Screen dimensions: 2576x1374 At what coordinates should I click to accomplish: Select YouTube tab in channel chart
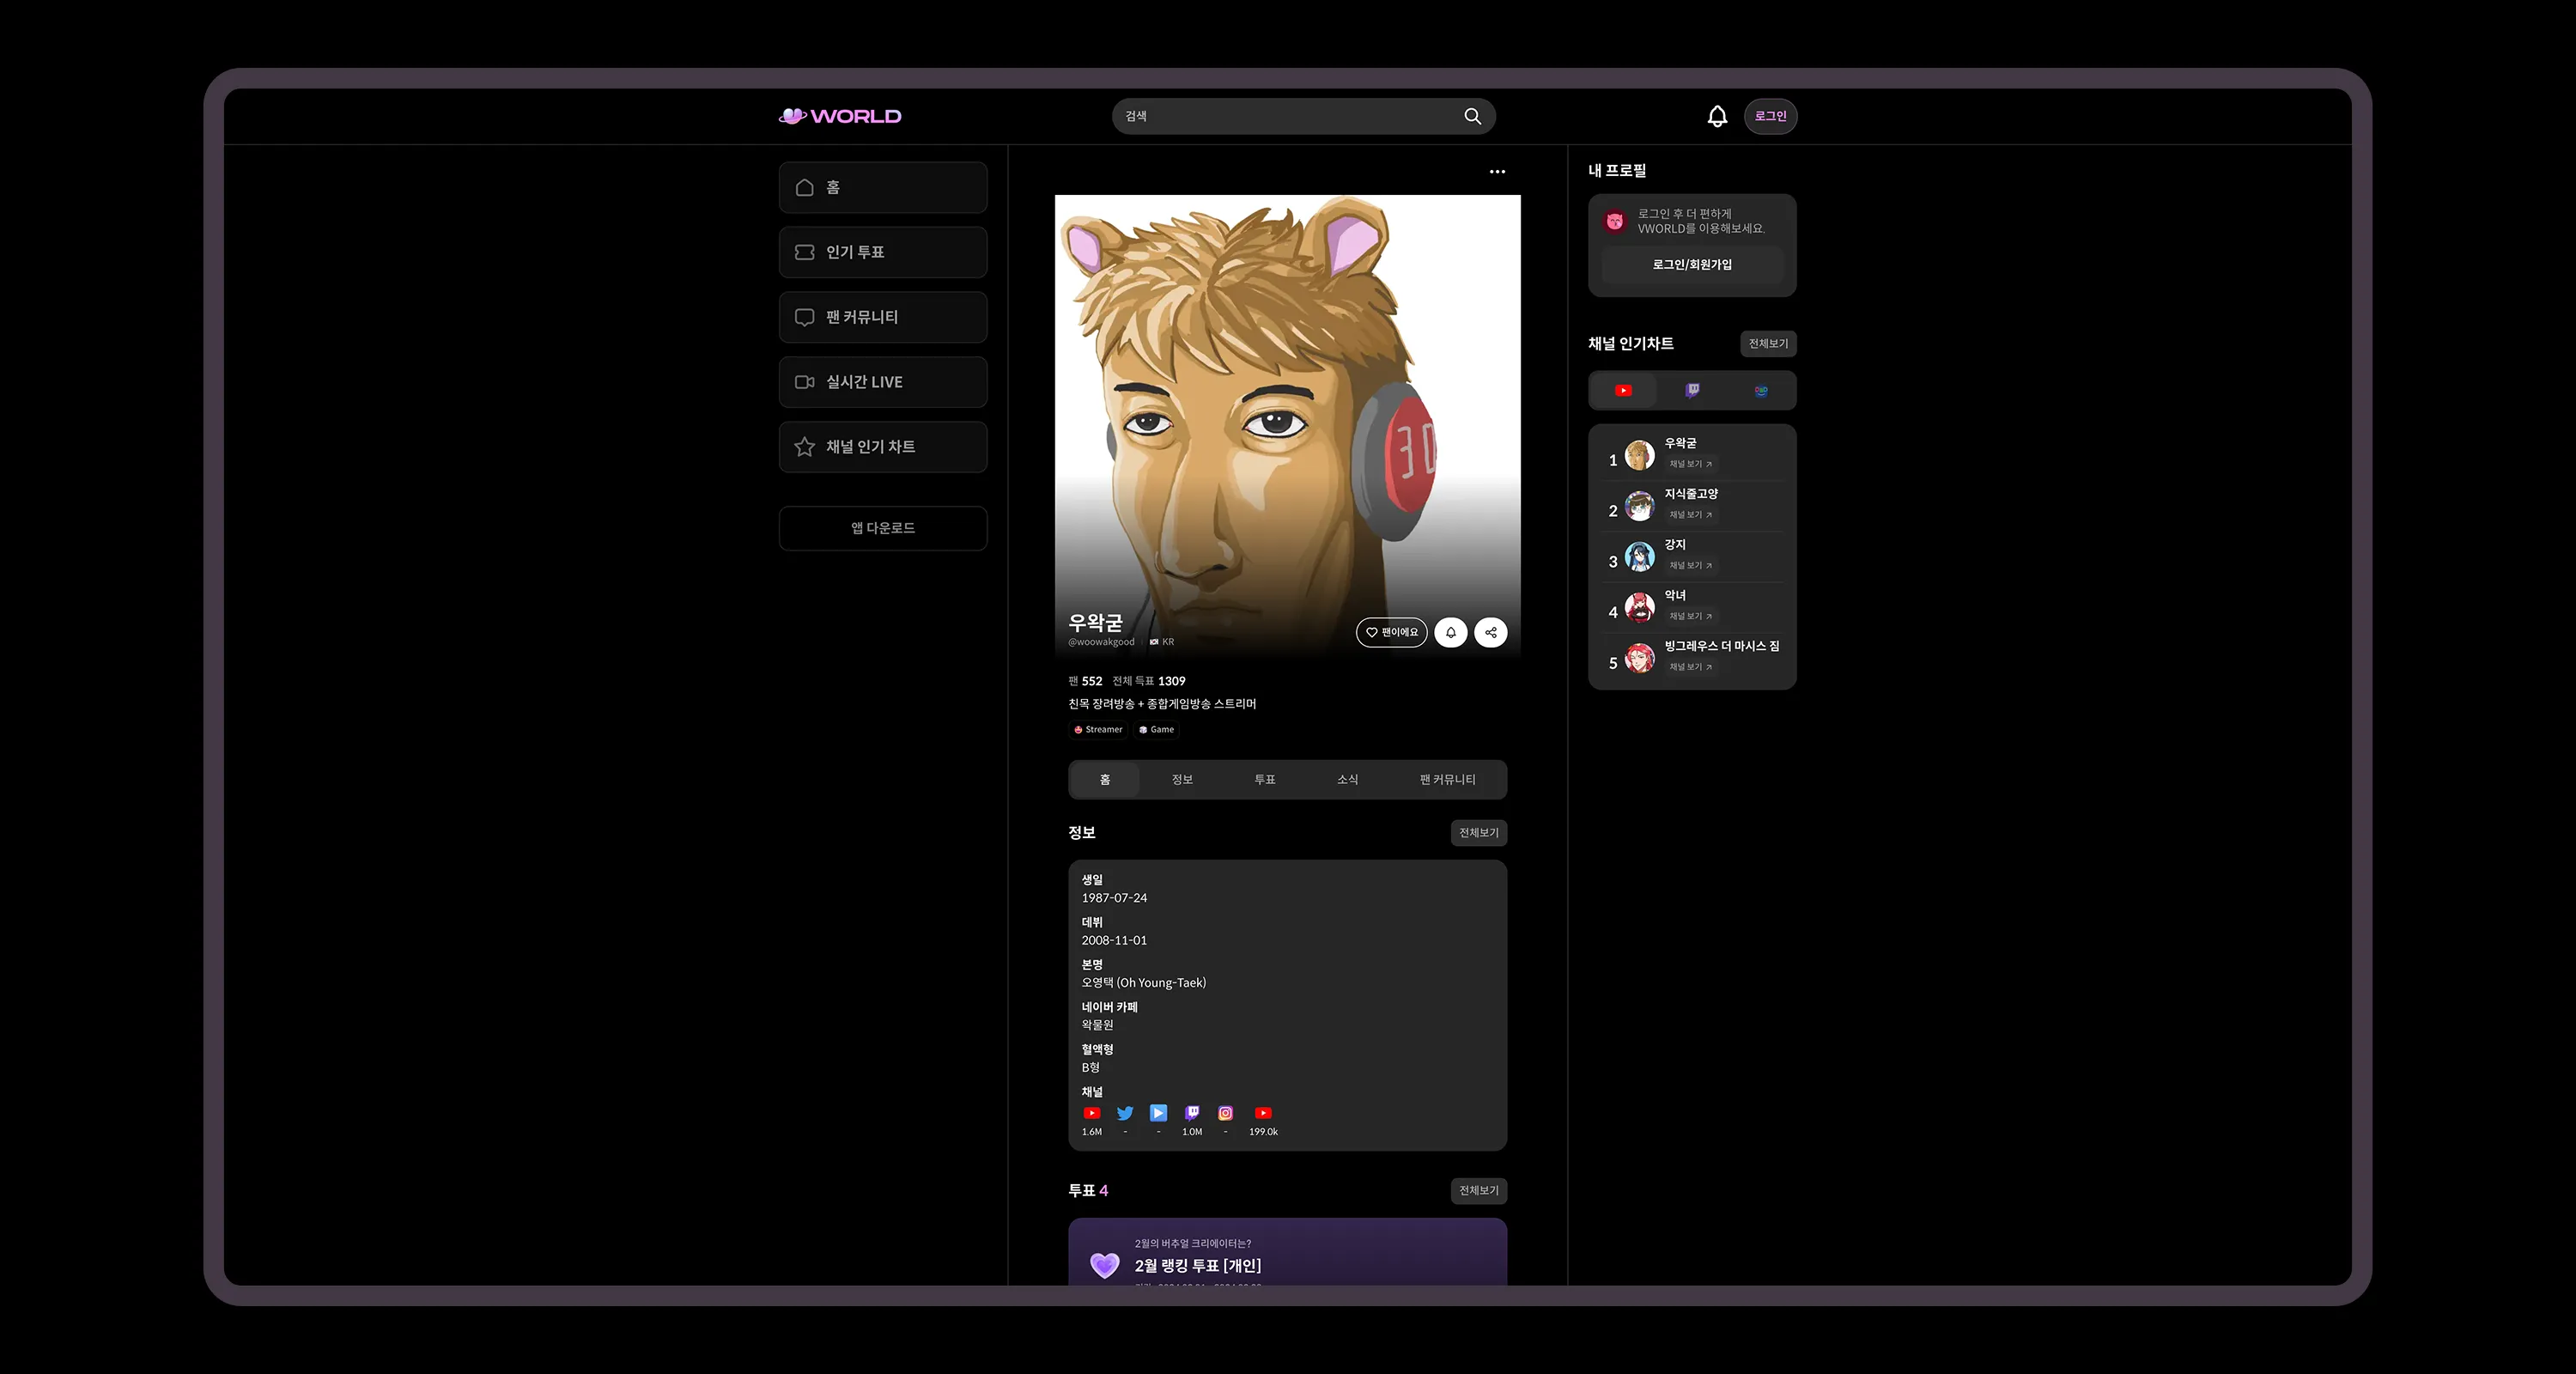click(1623, 391)
